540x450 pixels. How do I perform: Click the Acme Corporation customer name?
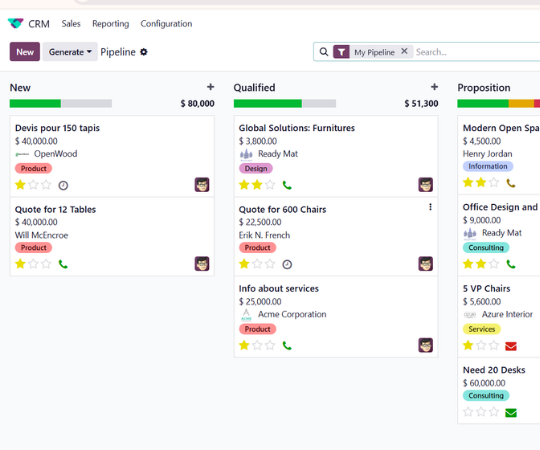(292, 314)
